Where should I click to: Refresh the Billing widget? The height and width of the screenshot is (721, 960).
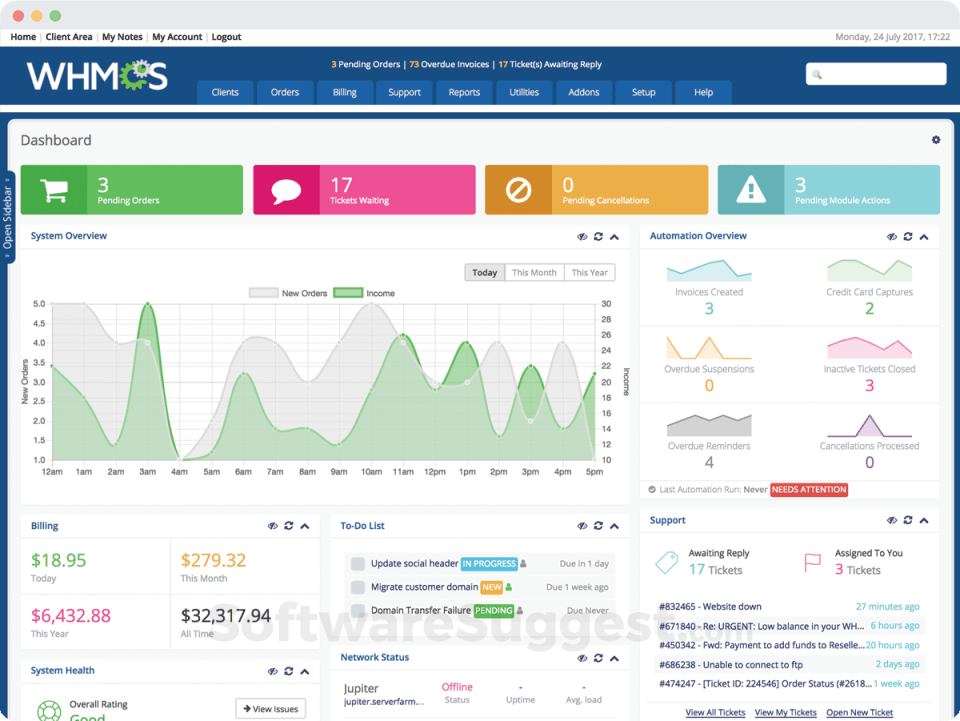click(289, 526)
